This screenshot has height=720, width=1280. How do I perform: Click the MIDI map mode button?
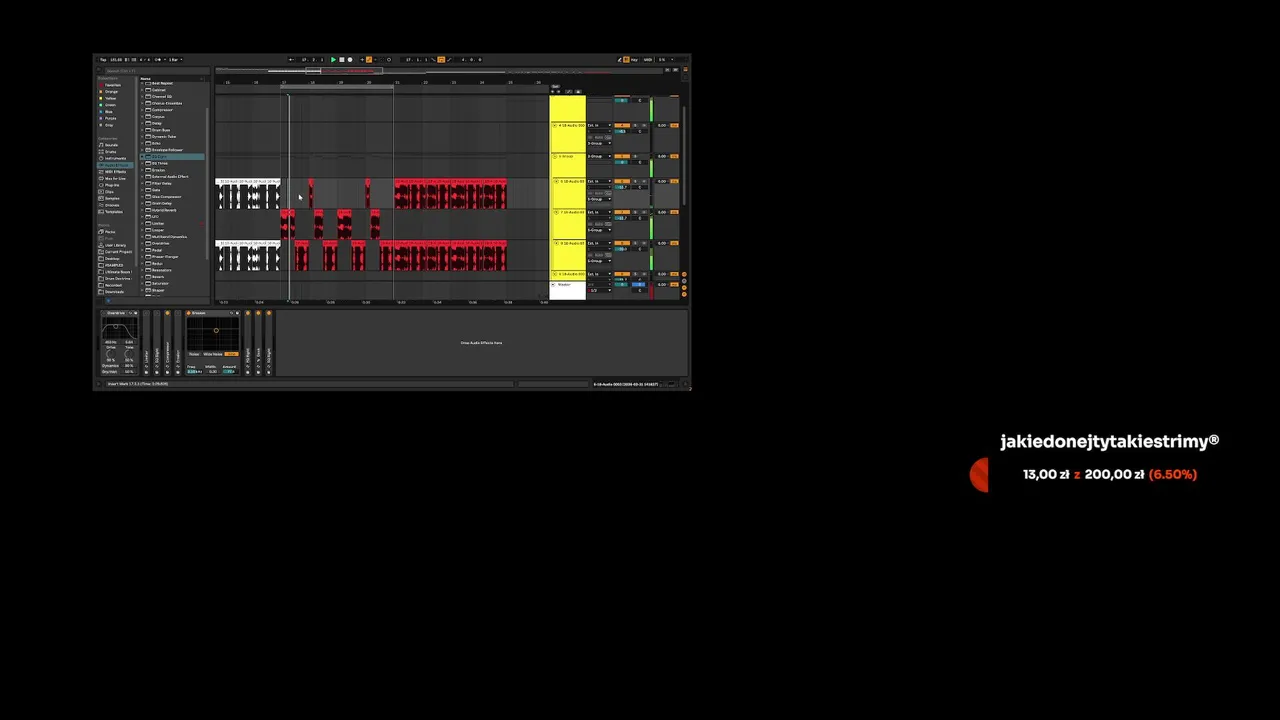(x=648, y=60)
